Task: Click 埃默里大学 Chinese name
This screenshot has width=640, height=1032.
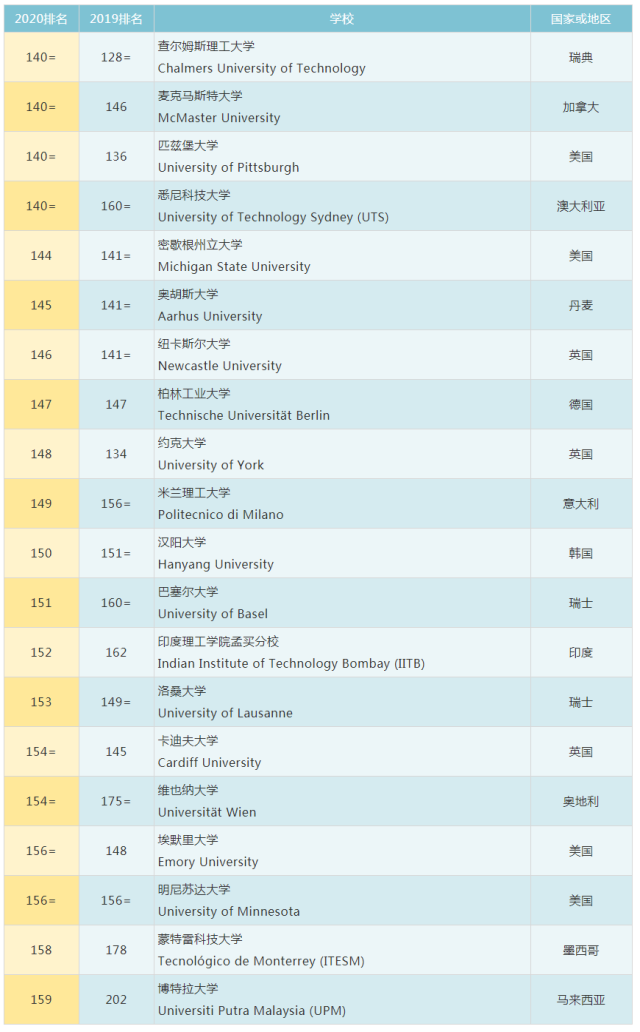Action: tap(188, 840)
